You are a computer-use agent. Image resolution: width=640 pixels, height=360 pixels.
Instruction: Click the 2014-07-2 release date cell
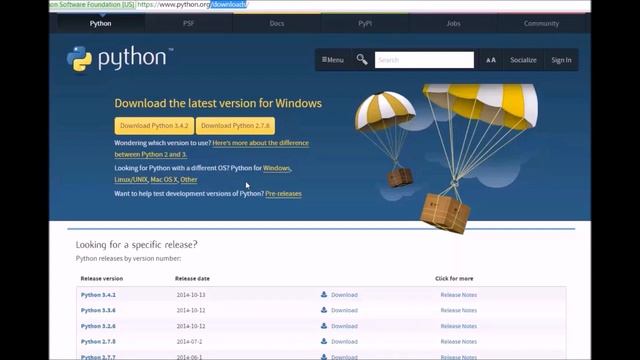point(189,342)
